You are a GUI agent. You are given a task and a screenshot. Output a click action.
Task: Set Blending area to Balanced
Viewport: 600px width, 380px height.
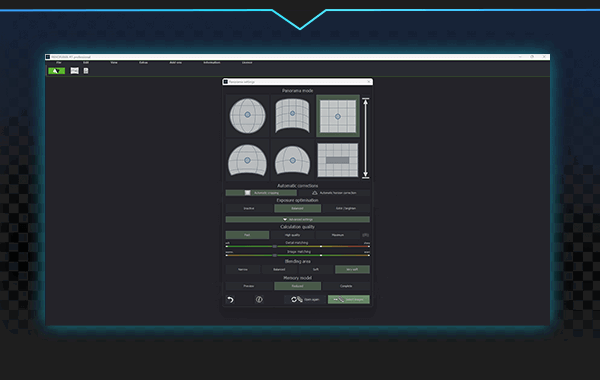[x=279, y=269]
